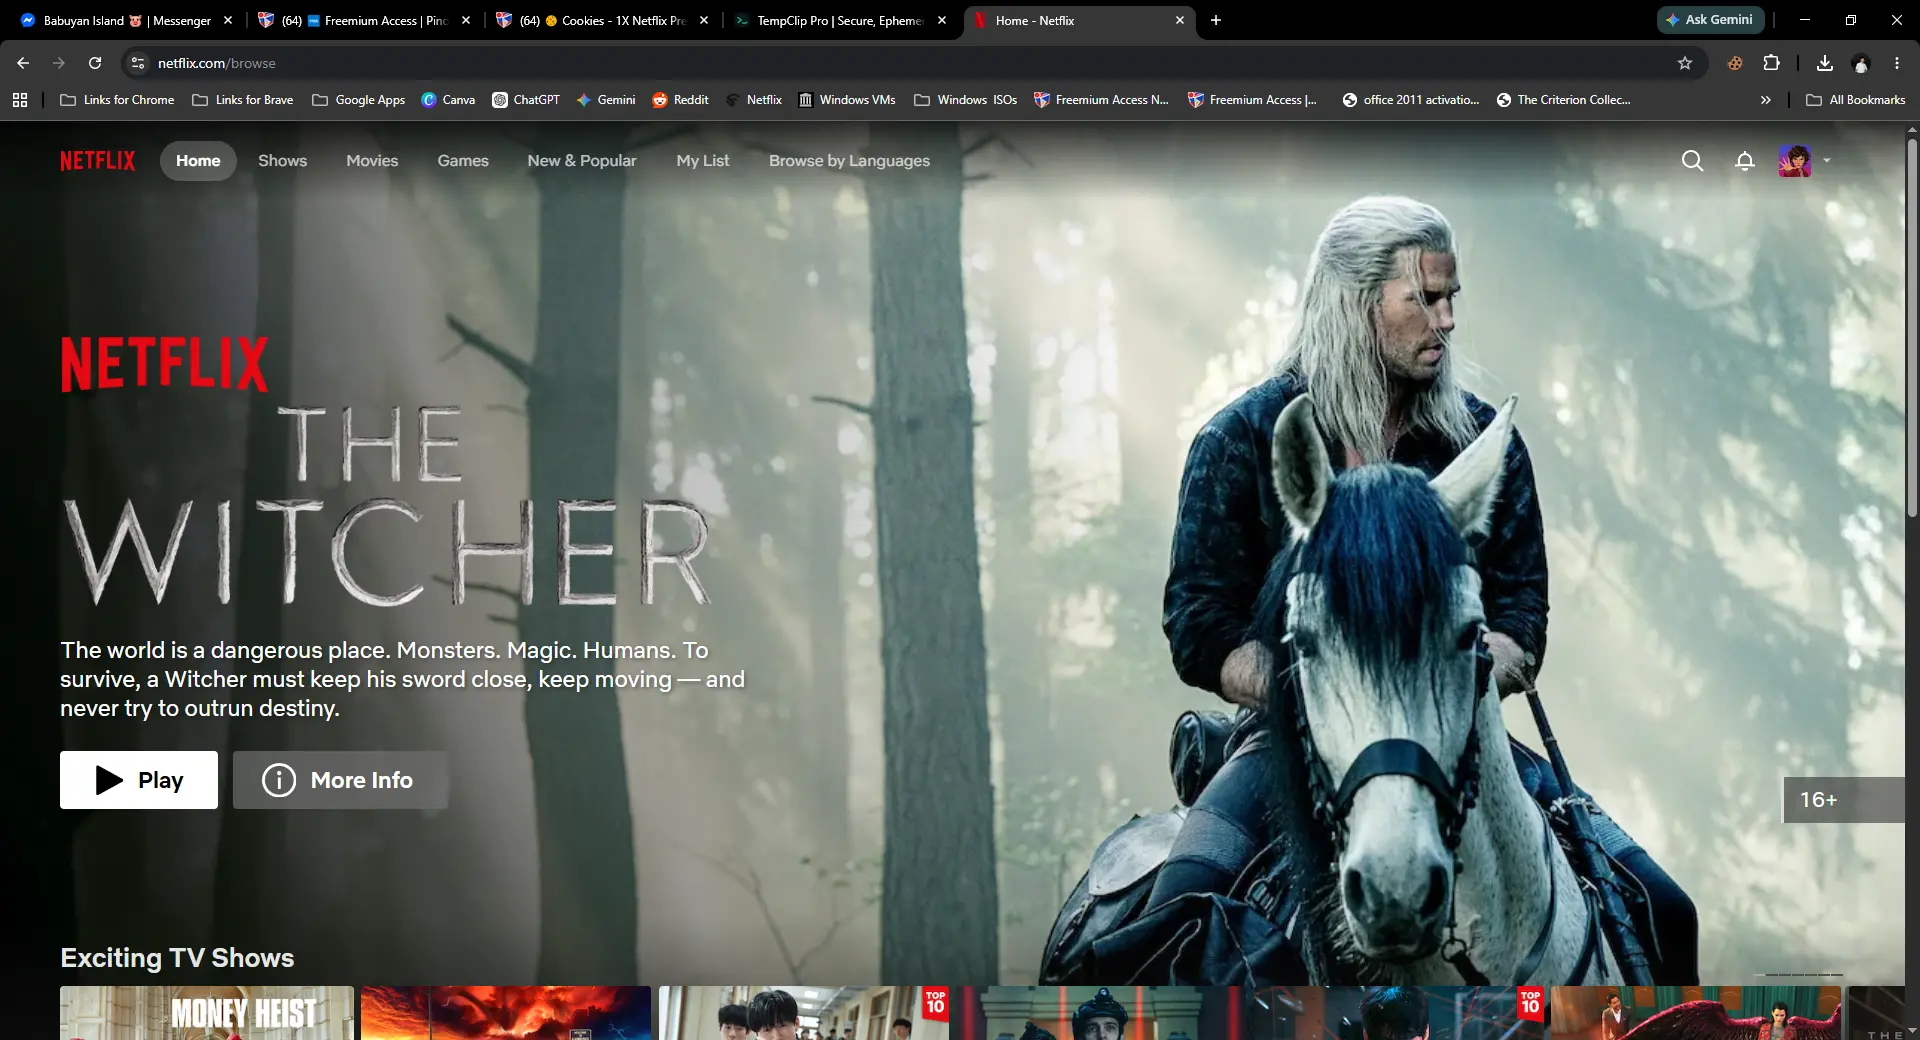Expand the Windows ISOs bookmark folder
Image resolution: width=1920 pixels, height=1040 pixels.
click(965, 100)
